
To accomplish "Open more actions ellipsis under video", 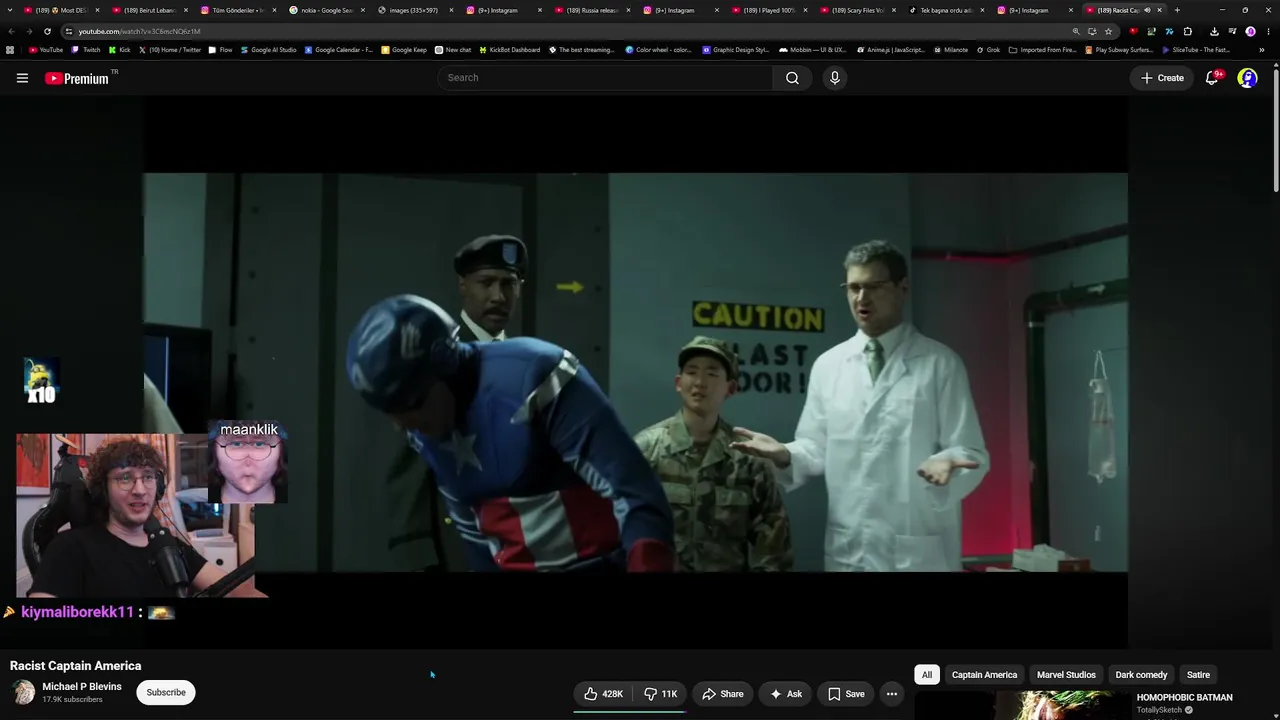I will [892, 694].
